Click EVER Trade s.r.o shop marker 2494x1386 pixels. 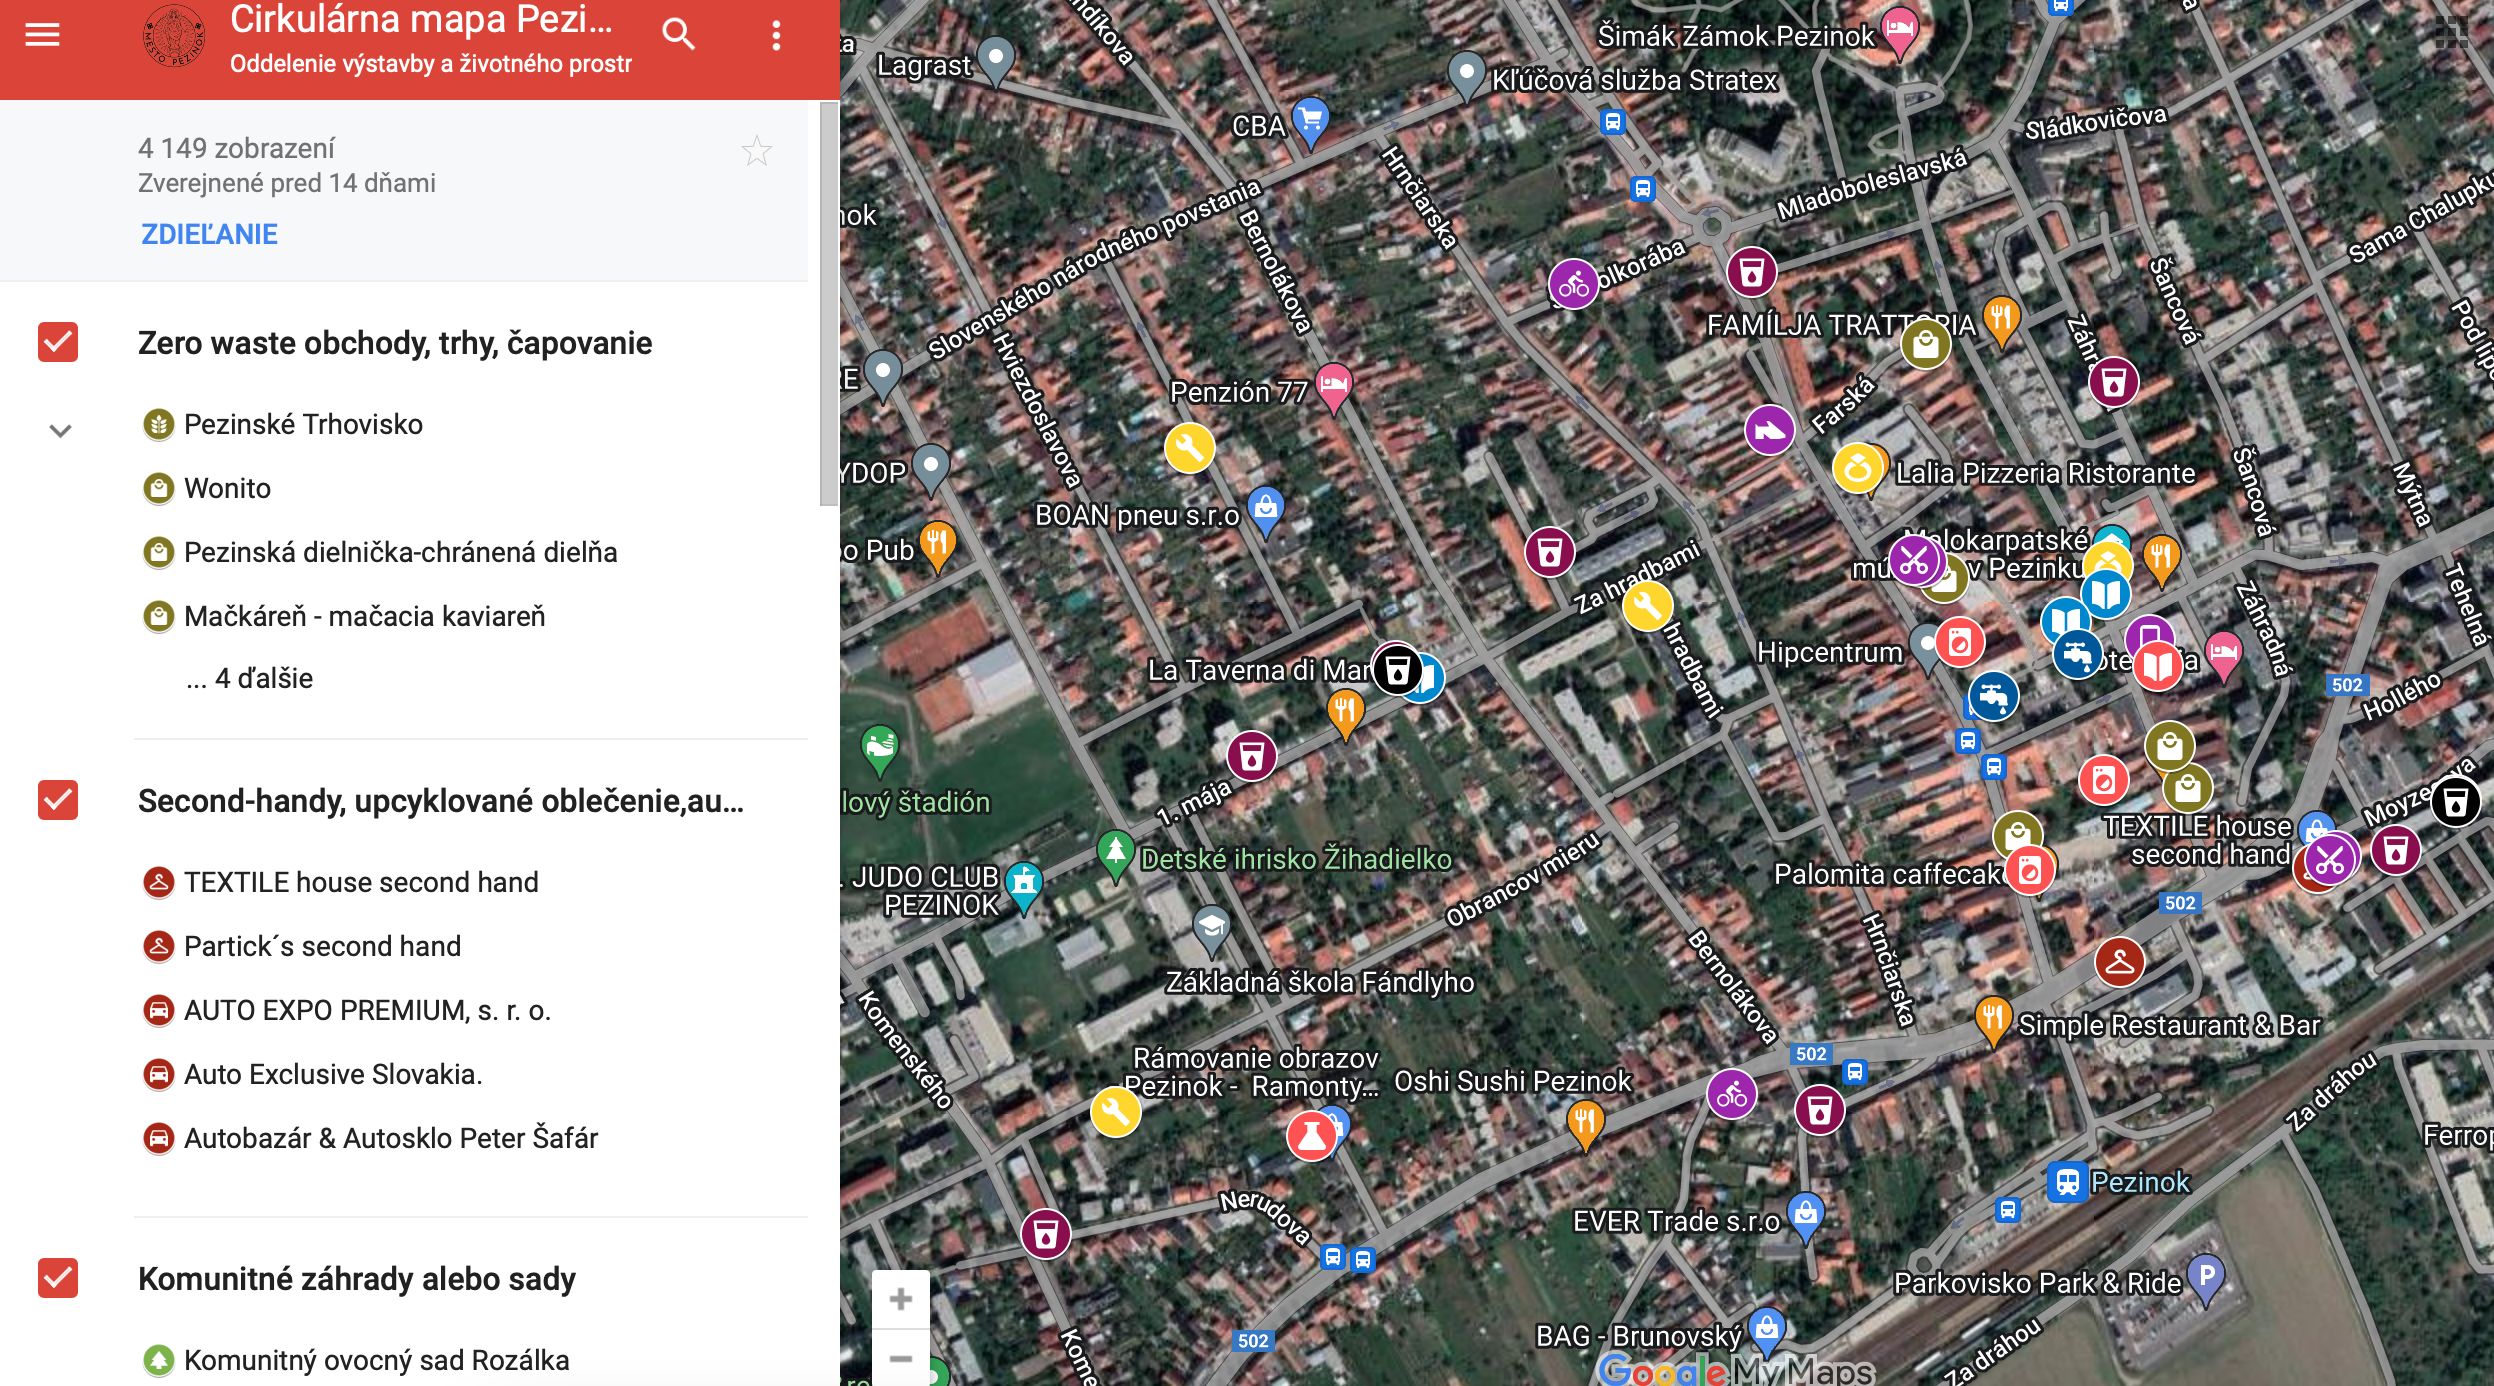[x=1805, y=1217]
